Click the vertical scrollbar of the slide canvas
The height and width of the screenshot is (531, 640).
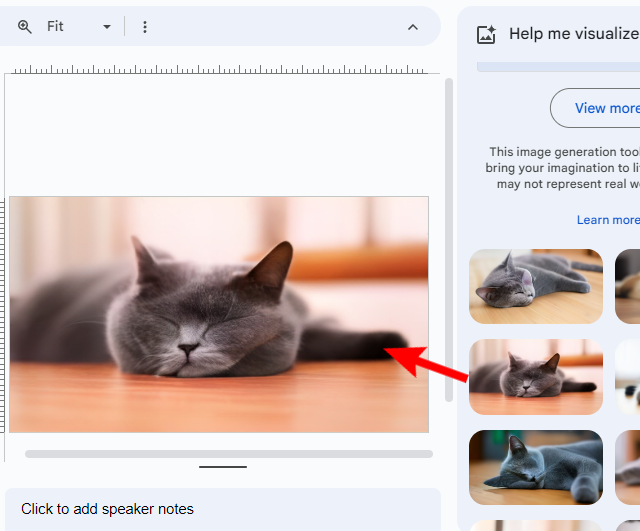449,240
